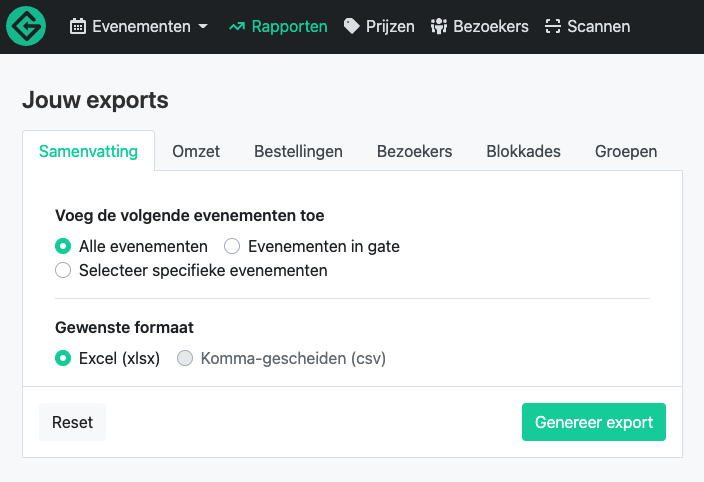This screenshot has height=482, width=704.
Task: Select Selecteer specifieke evenementen radio
Action: point(63,271)
